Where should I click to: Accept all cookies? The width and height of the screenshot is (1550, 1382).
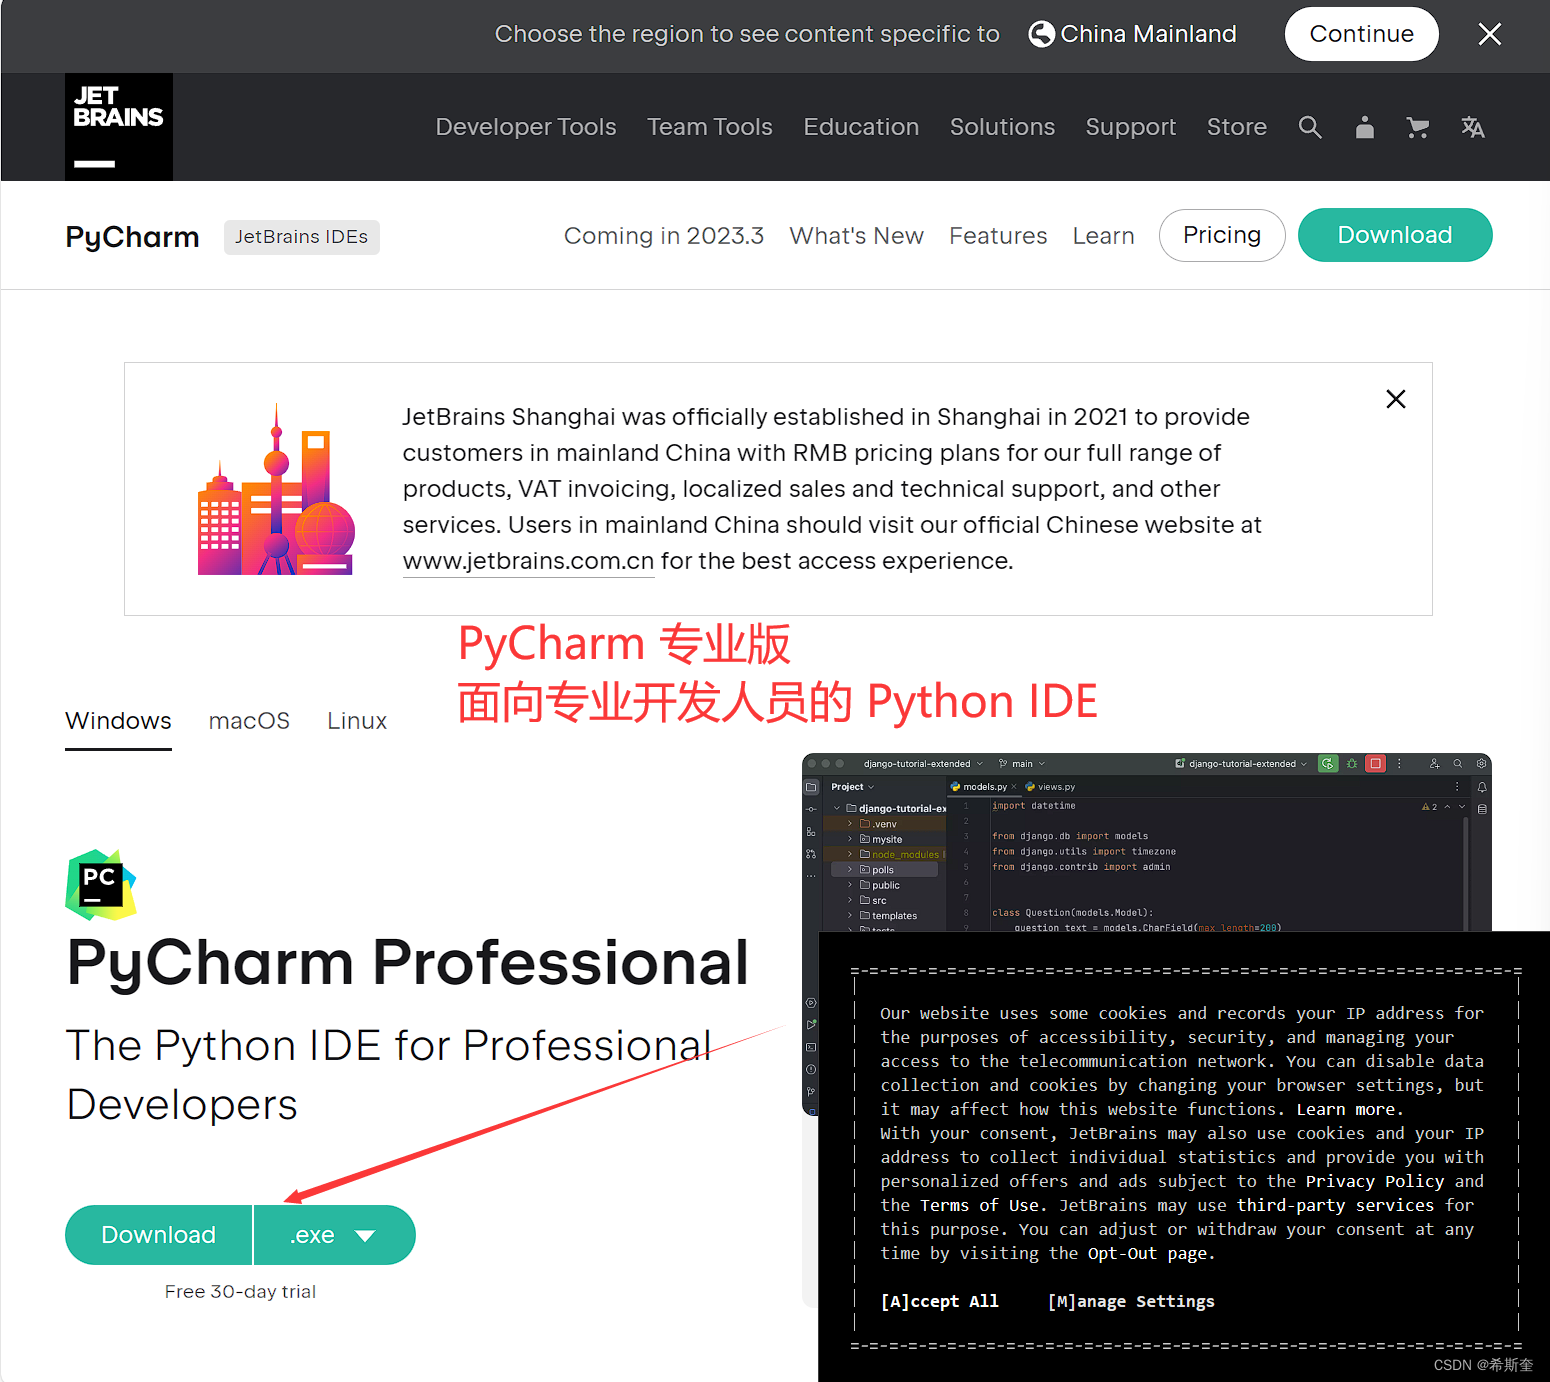click(x=939, y=1301)
